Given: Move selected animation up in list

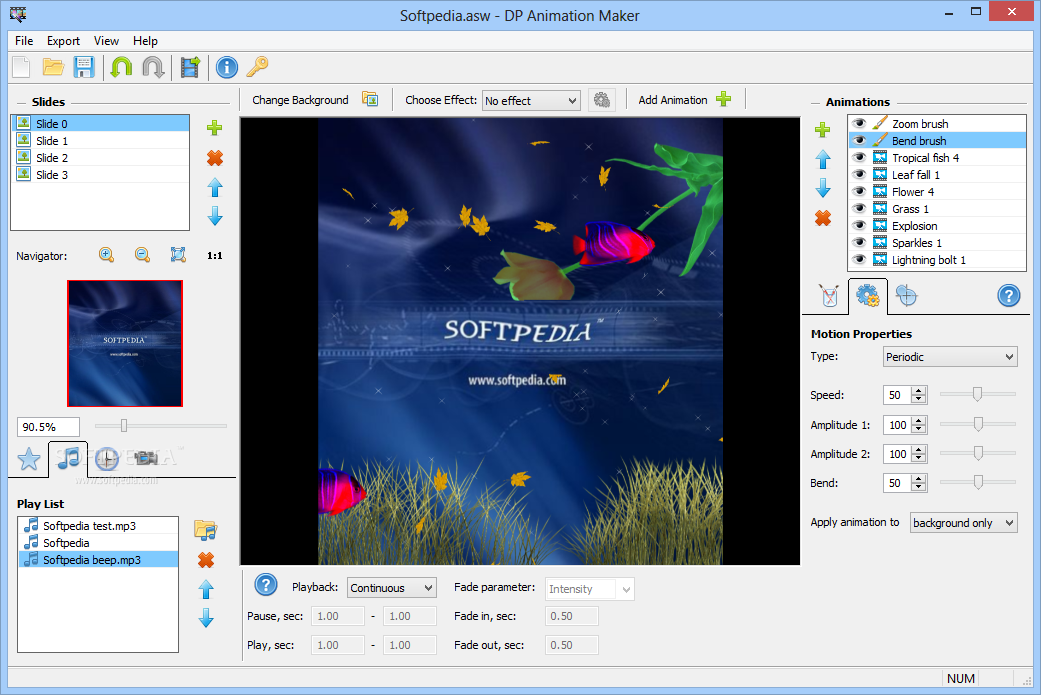Looking at the screenshot, I should tap(823, 159).
